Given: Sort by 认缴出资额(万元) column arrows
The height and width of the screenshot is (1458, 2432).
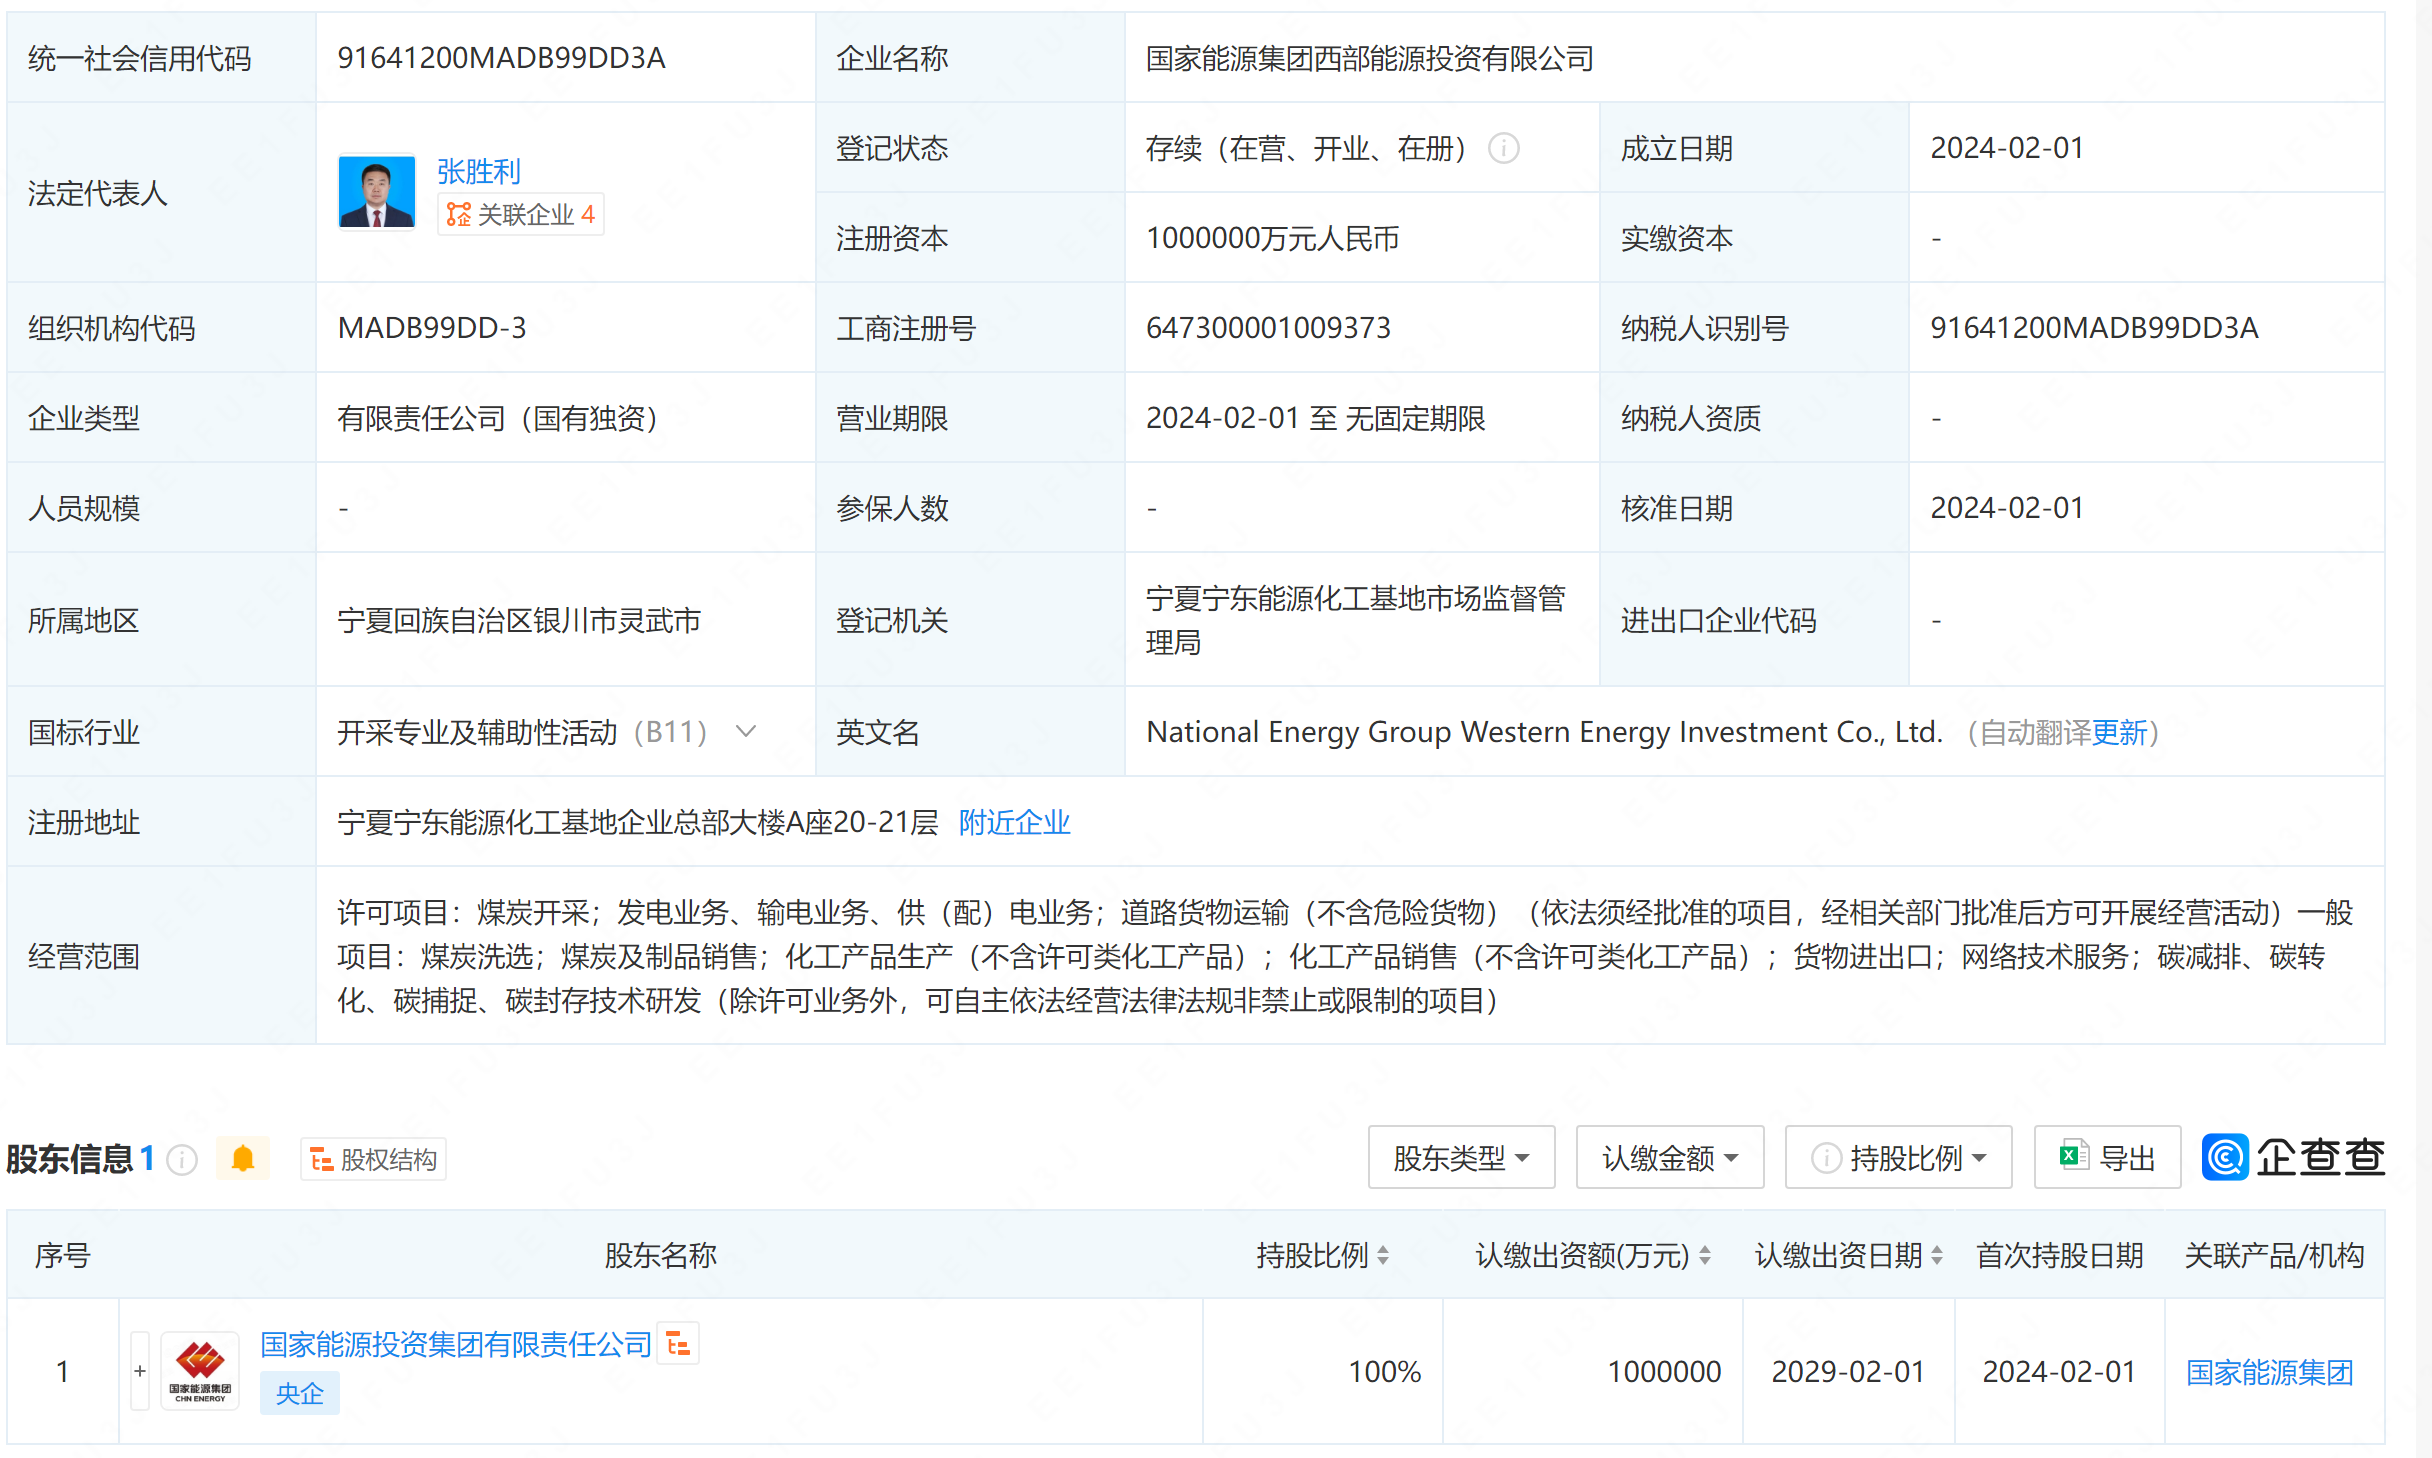Looking at the screenshot, I should [1705, 1255].
